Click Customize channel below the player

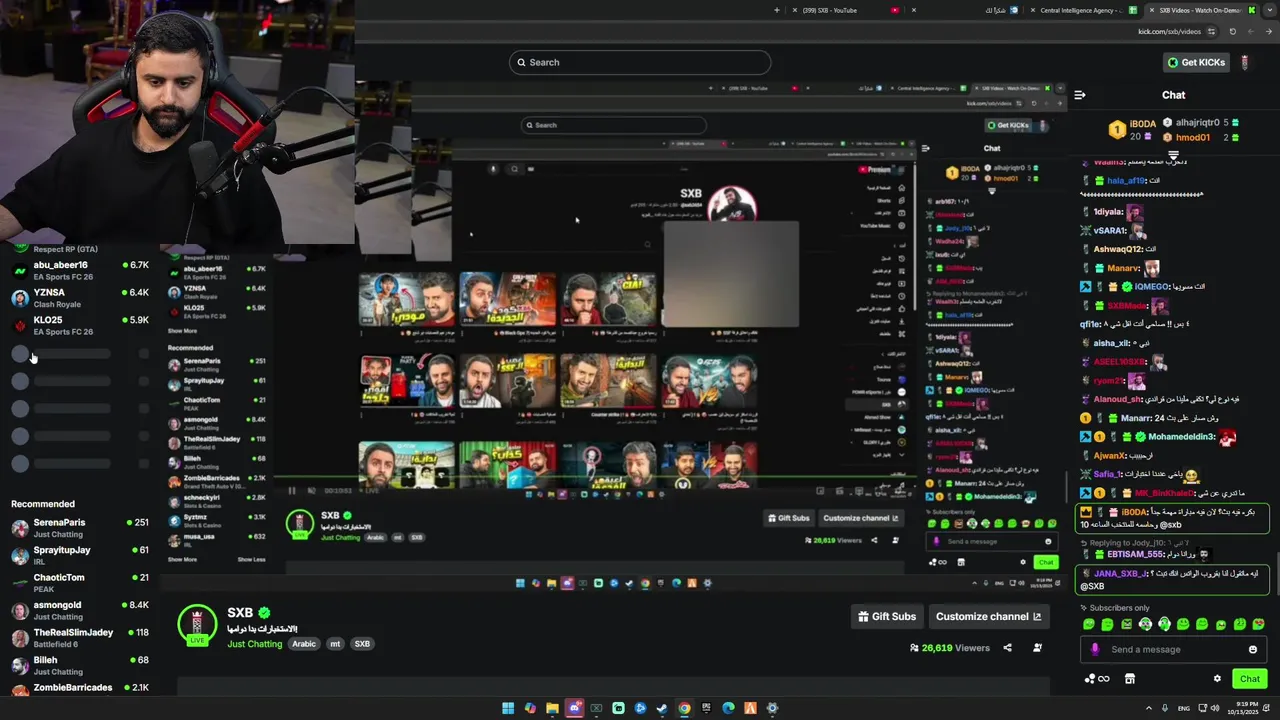pos(989,616)
